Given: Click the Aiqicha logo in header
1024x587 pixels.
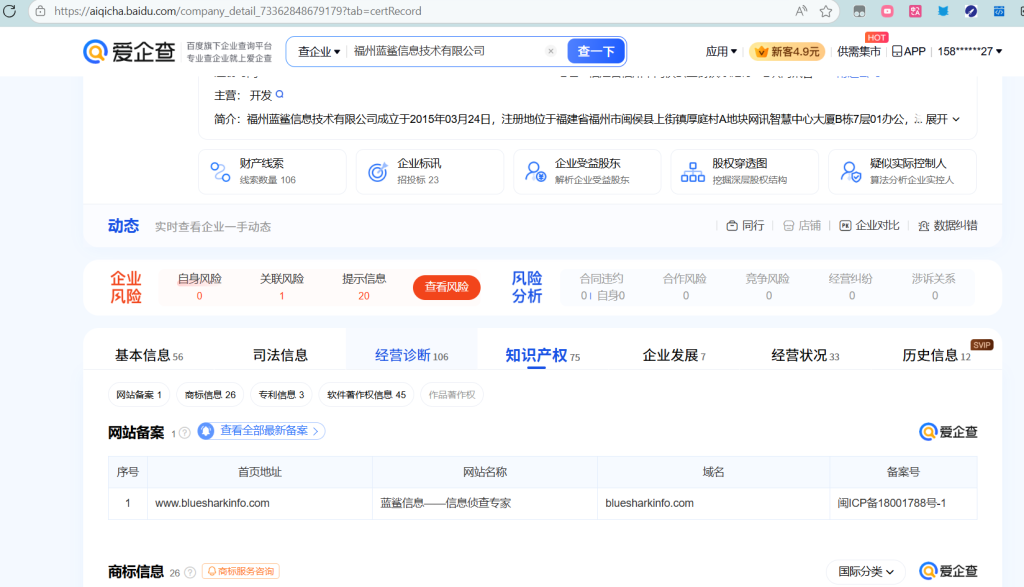Looking at the screenshot, I should [x=128, y=52].
